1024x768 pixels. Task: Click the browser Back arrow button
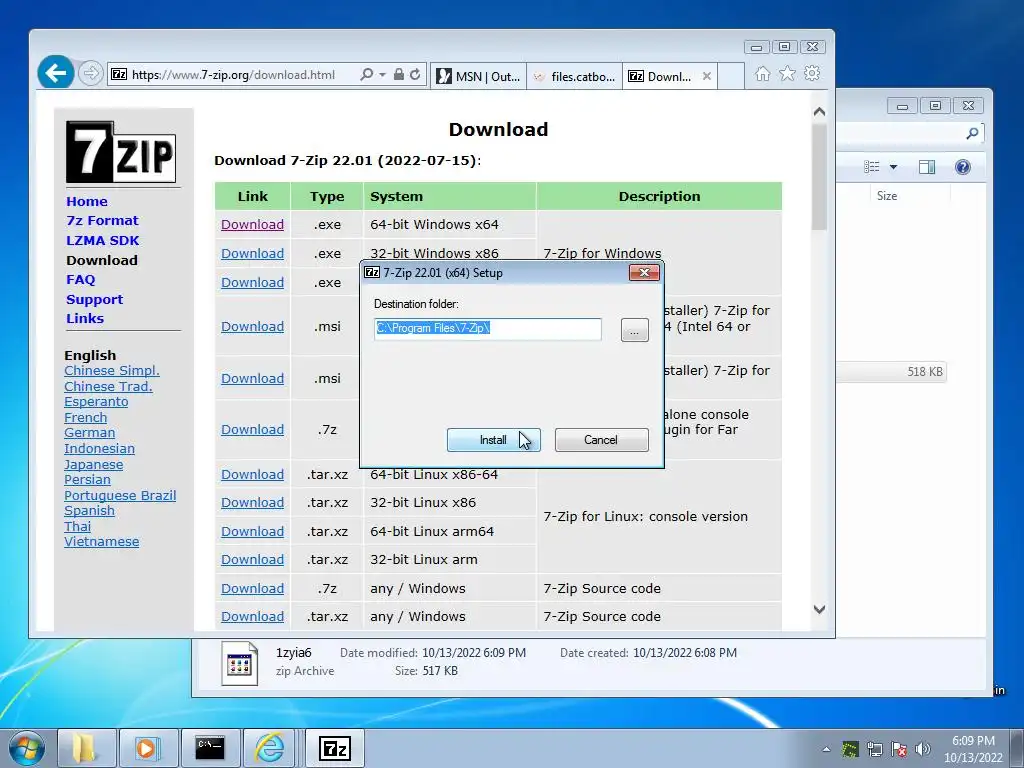56,72
